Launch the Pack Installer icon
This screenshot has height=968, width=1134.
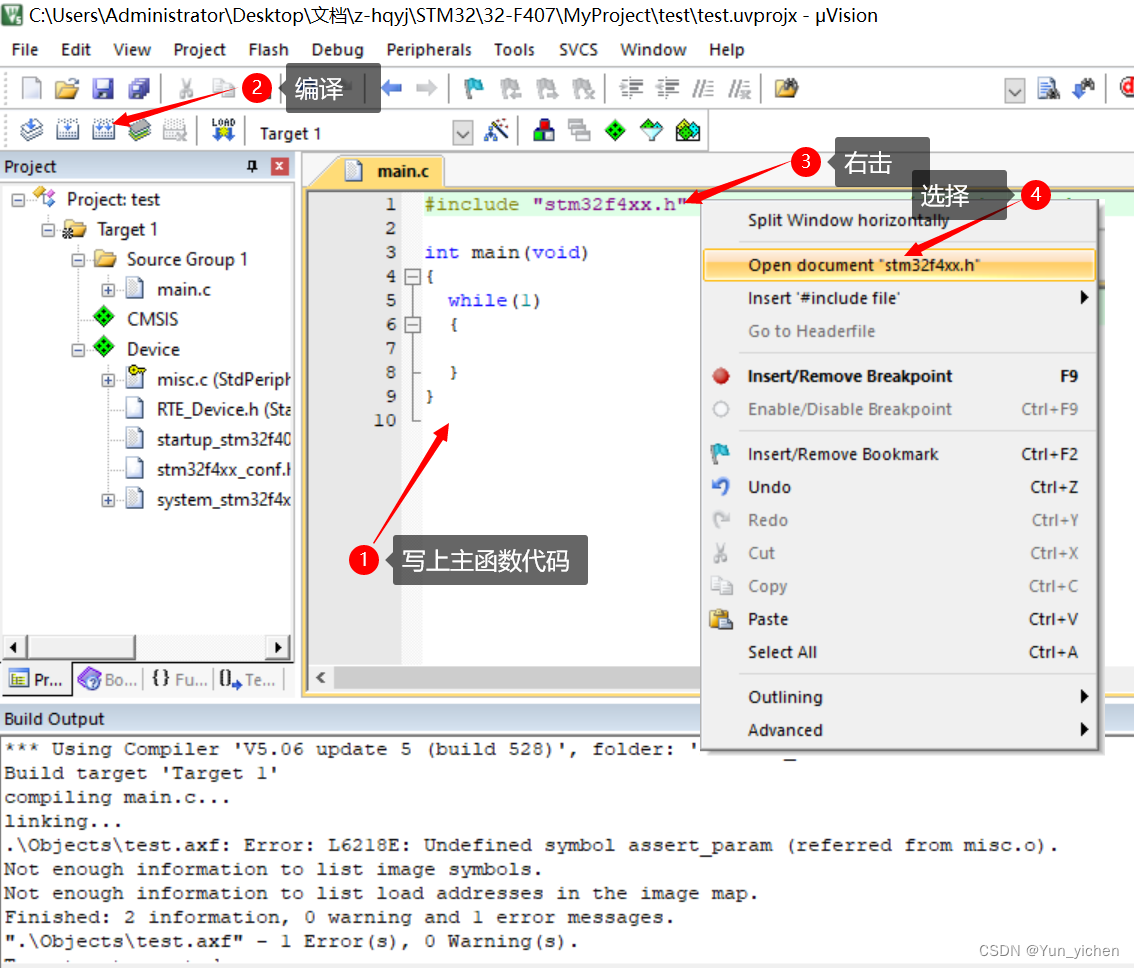tap(688, 130)
